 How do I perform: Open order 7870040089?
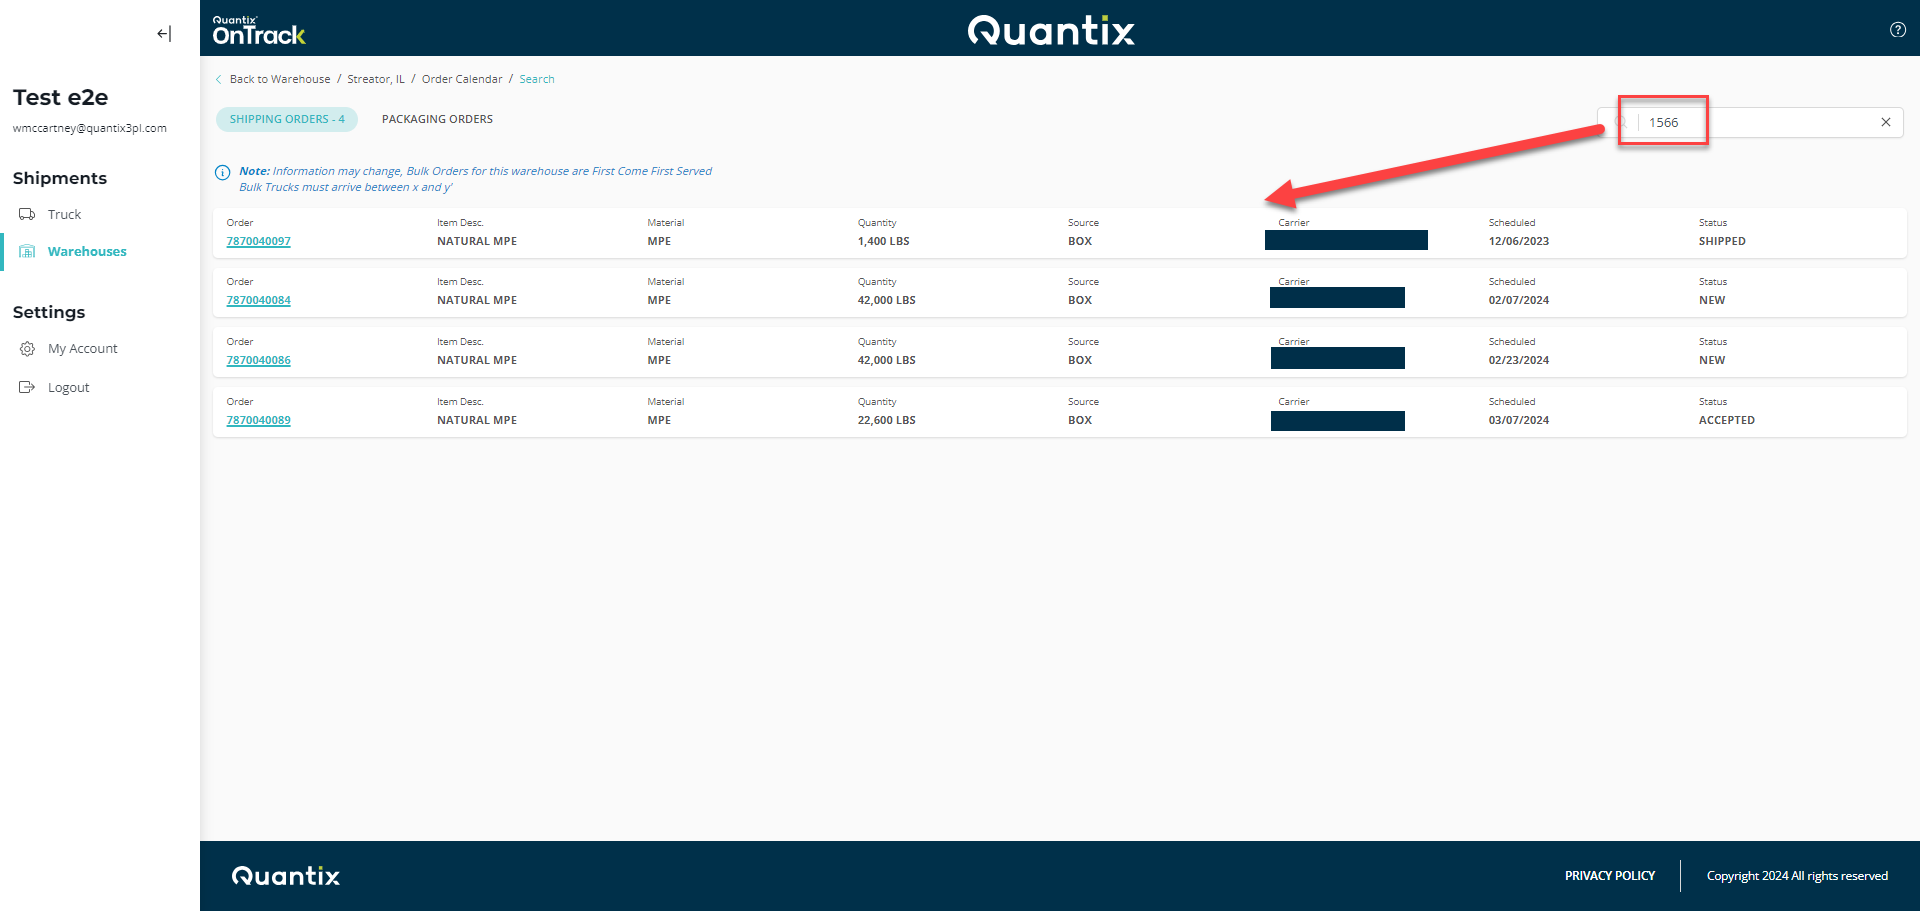pyautogui.click(x=258, y=420)
